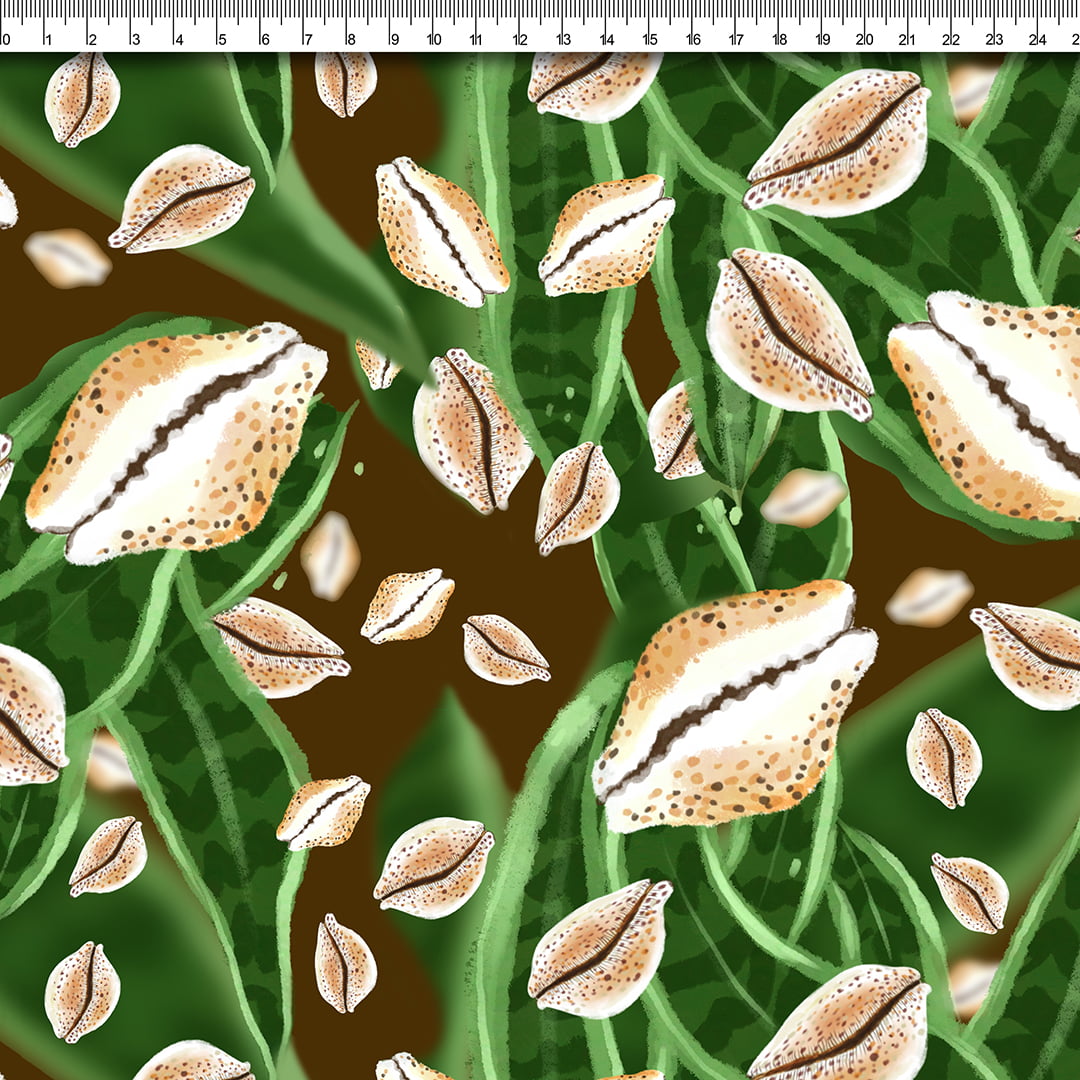The image size is (1080, 1080).
Task: Click the ruler number "17"
Action: pyautogui.click(x=736, y=39)
